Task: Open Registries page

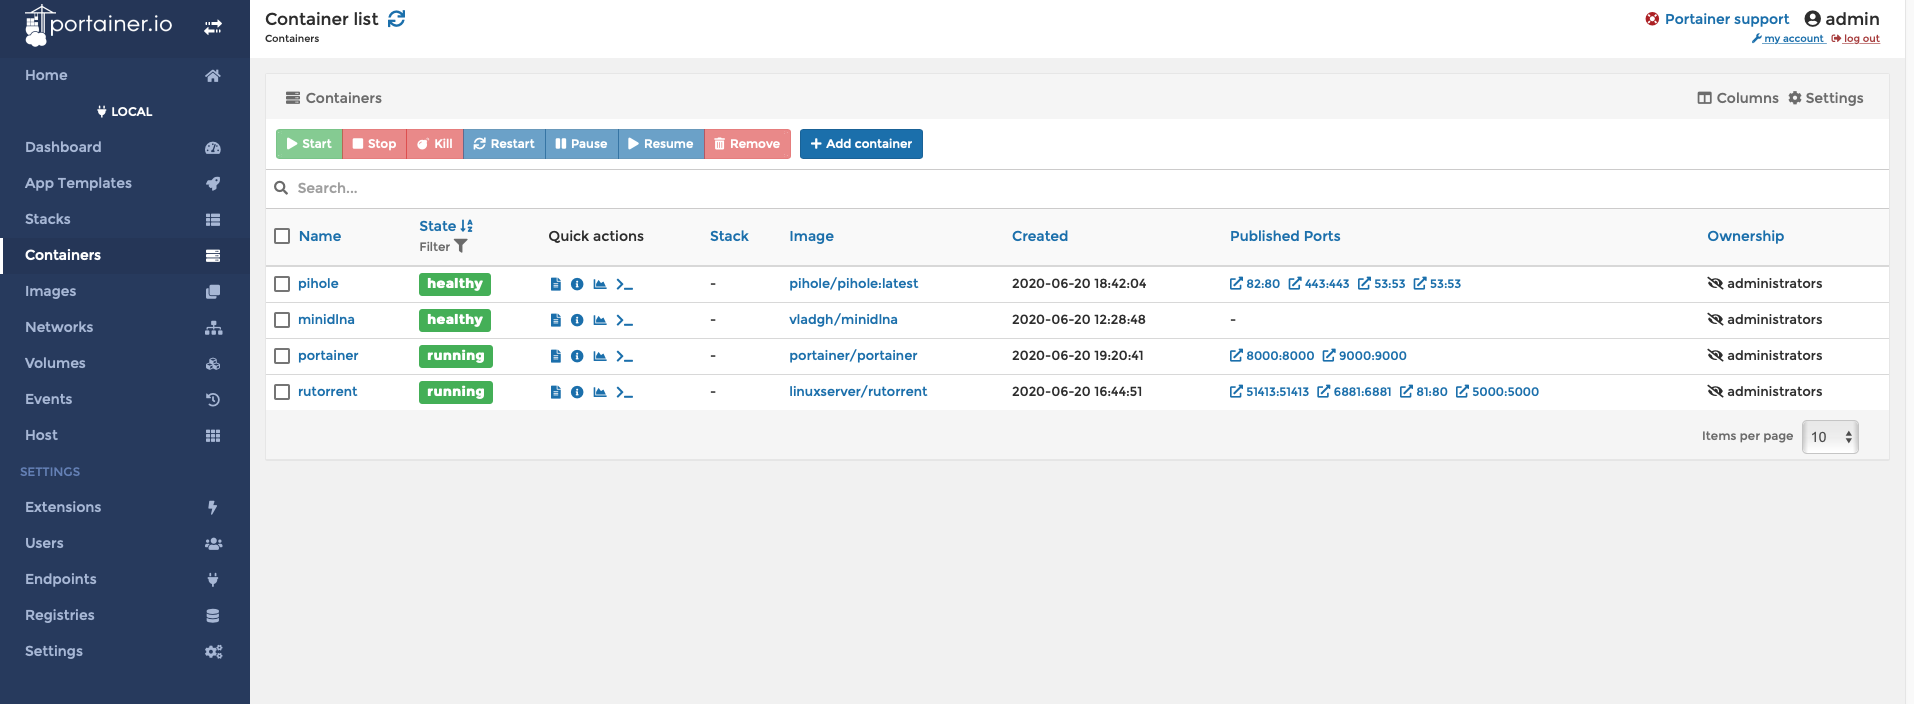Action: coord(125,615)
